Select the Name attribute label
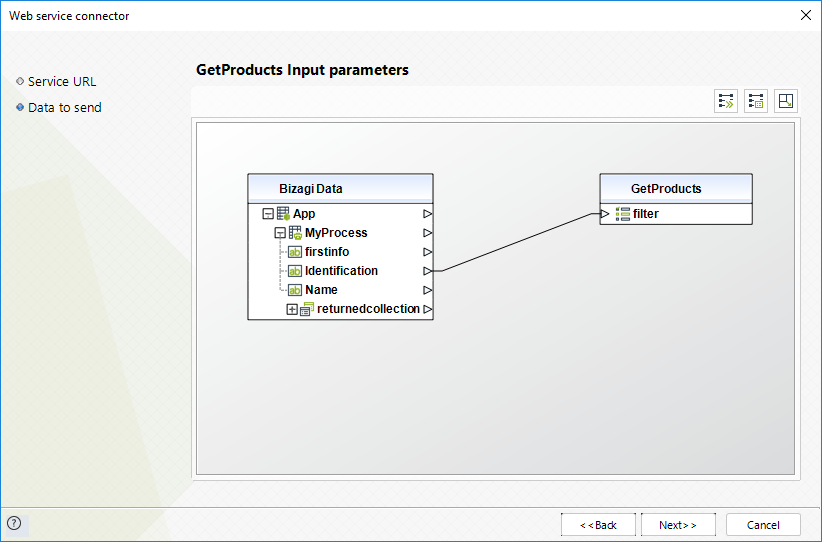Screen dimensions: 822x542 321,290
